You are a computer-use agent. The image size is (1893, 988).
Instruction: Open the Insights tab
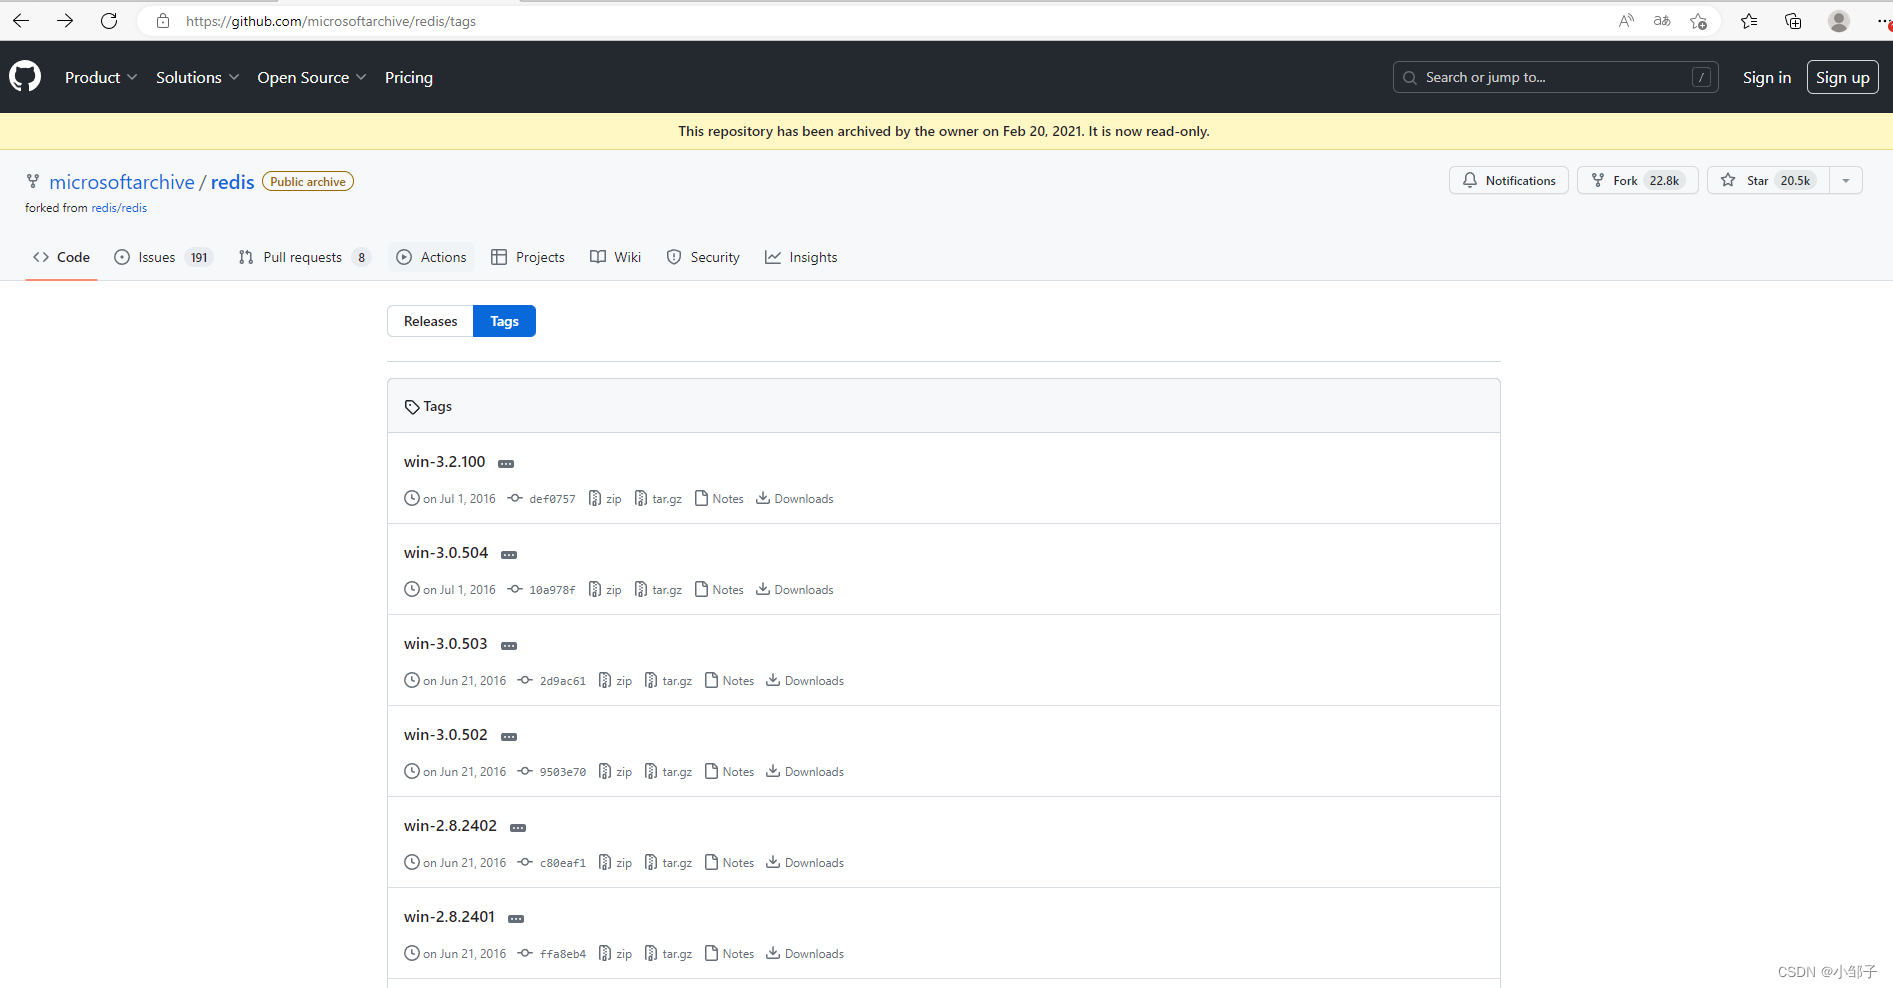coord(801,257)
